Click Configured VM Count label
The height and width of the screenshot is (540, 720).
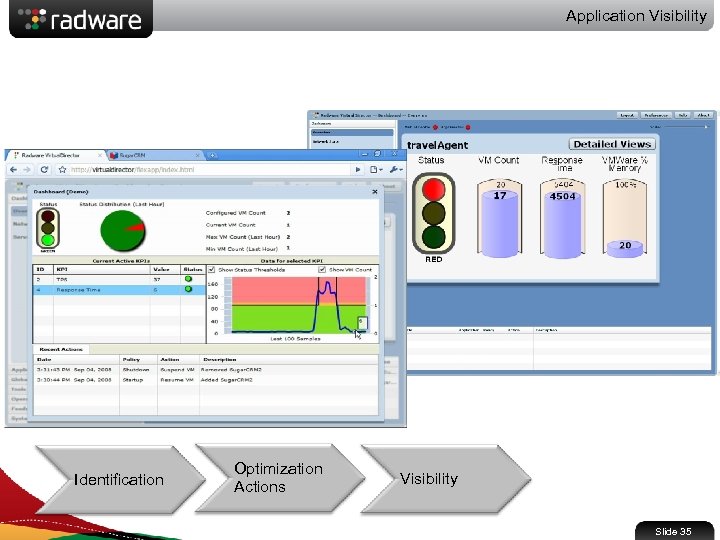236,213
